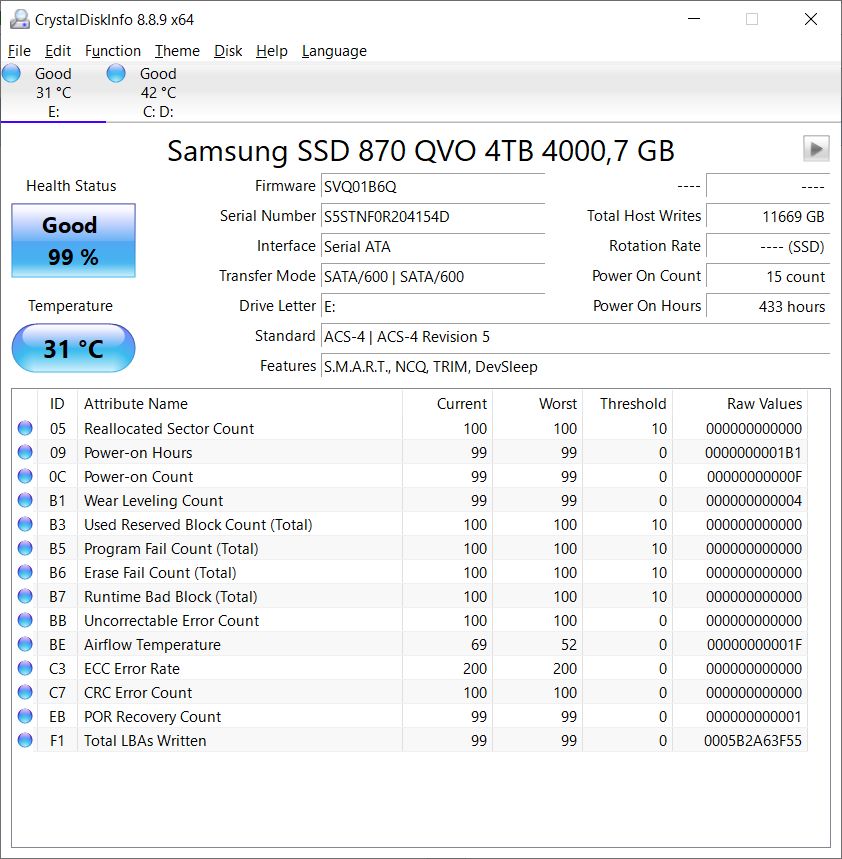The width and height of the screenshot is (842, 859).
Task: Click the Standard field ACS-4
Action: 575,336
